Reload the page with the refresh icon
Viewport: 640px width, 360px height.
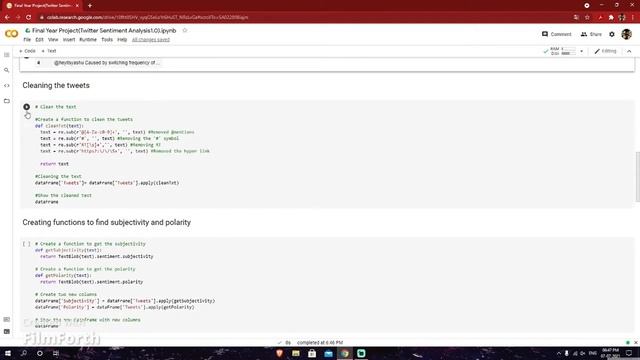click(29, 17)
